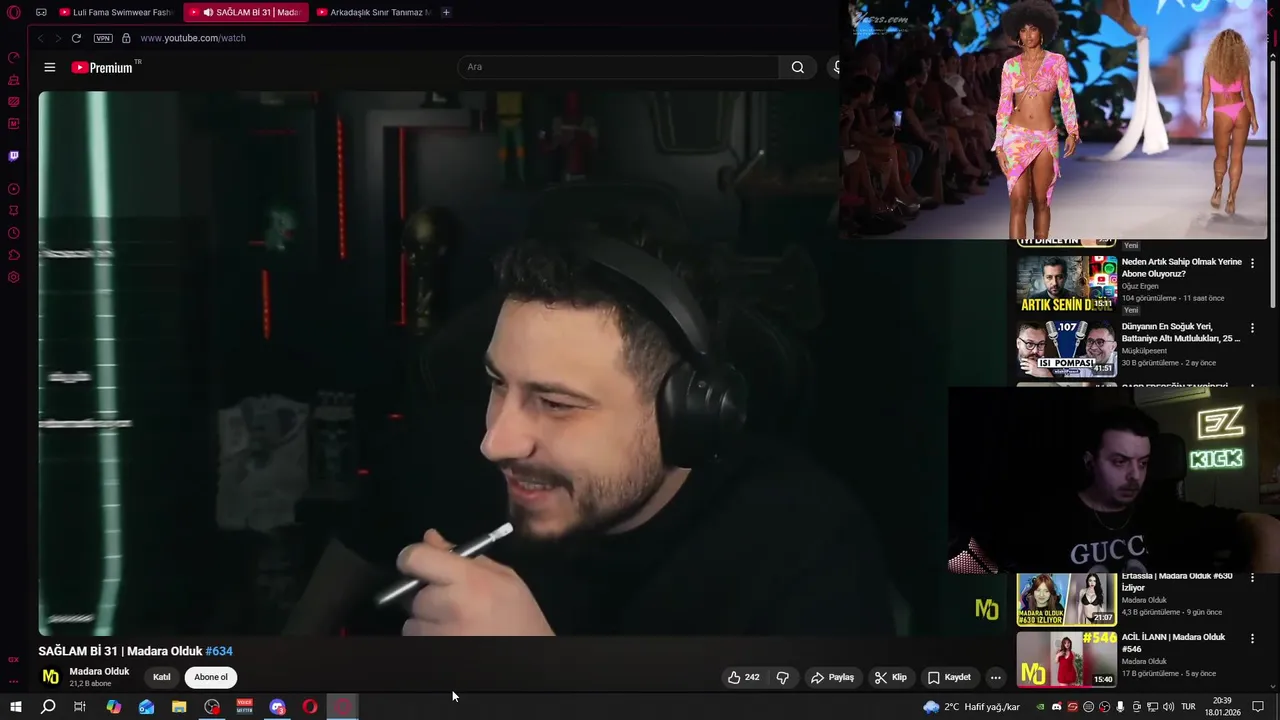The width and height of the screenshot is (1280, 720).
Task: Click the Katıl join button
Action: point(161,677)
